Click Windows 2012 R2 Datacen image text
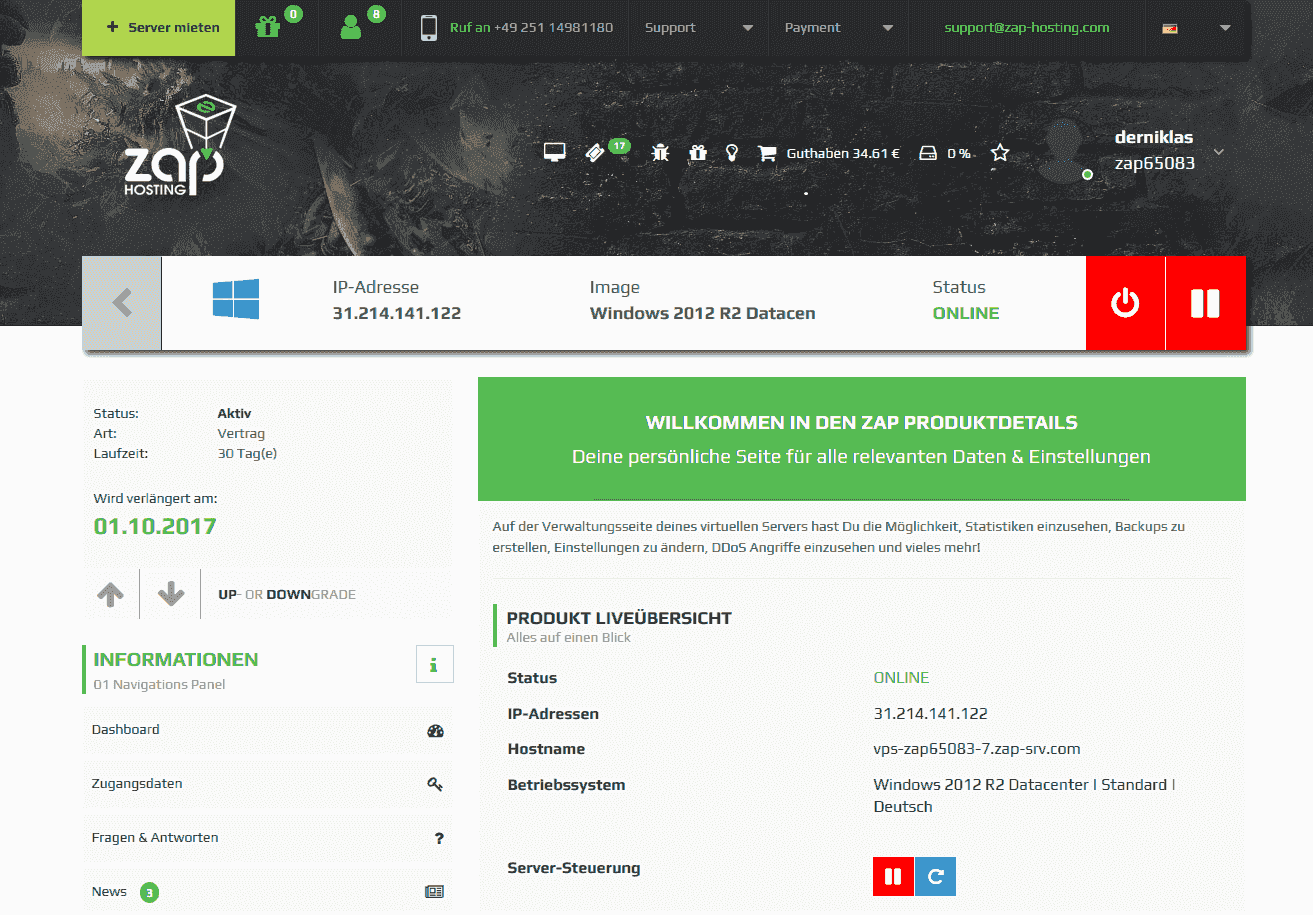The image size is (1313, 915). 703,313
